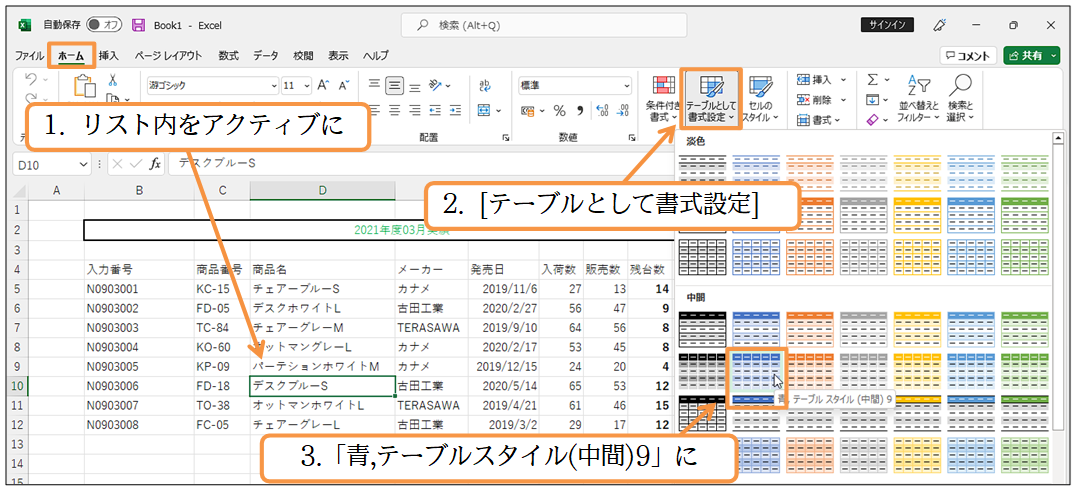This screenshot has height=491, width=1078.
Task: Apply Percent Style with % icon
Action: [x=560, y=110]
